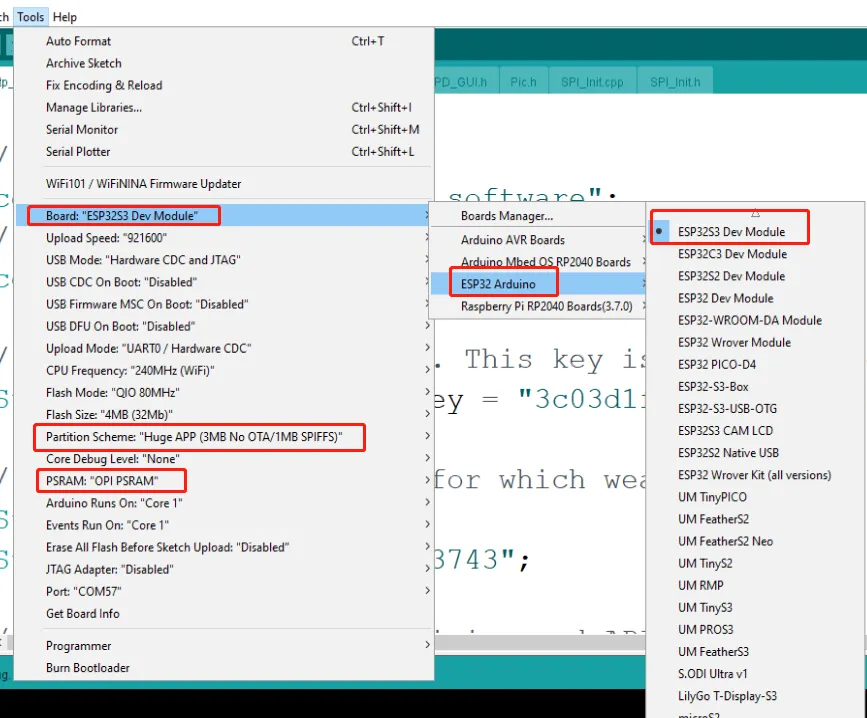867x718 pixels.
Task: Open the Help menu
Action: coord(65,17)
